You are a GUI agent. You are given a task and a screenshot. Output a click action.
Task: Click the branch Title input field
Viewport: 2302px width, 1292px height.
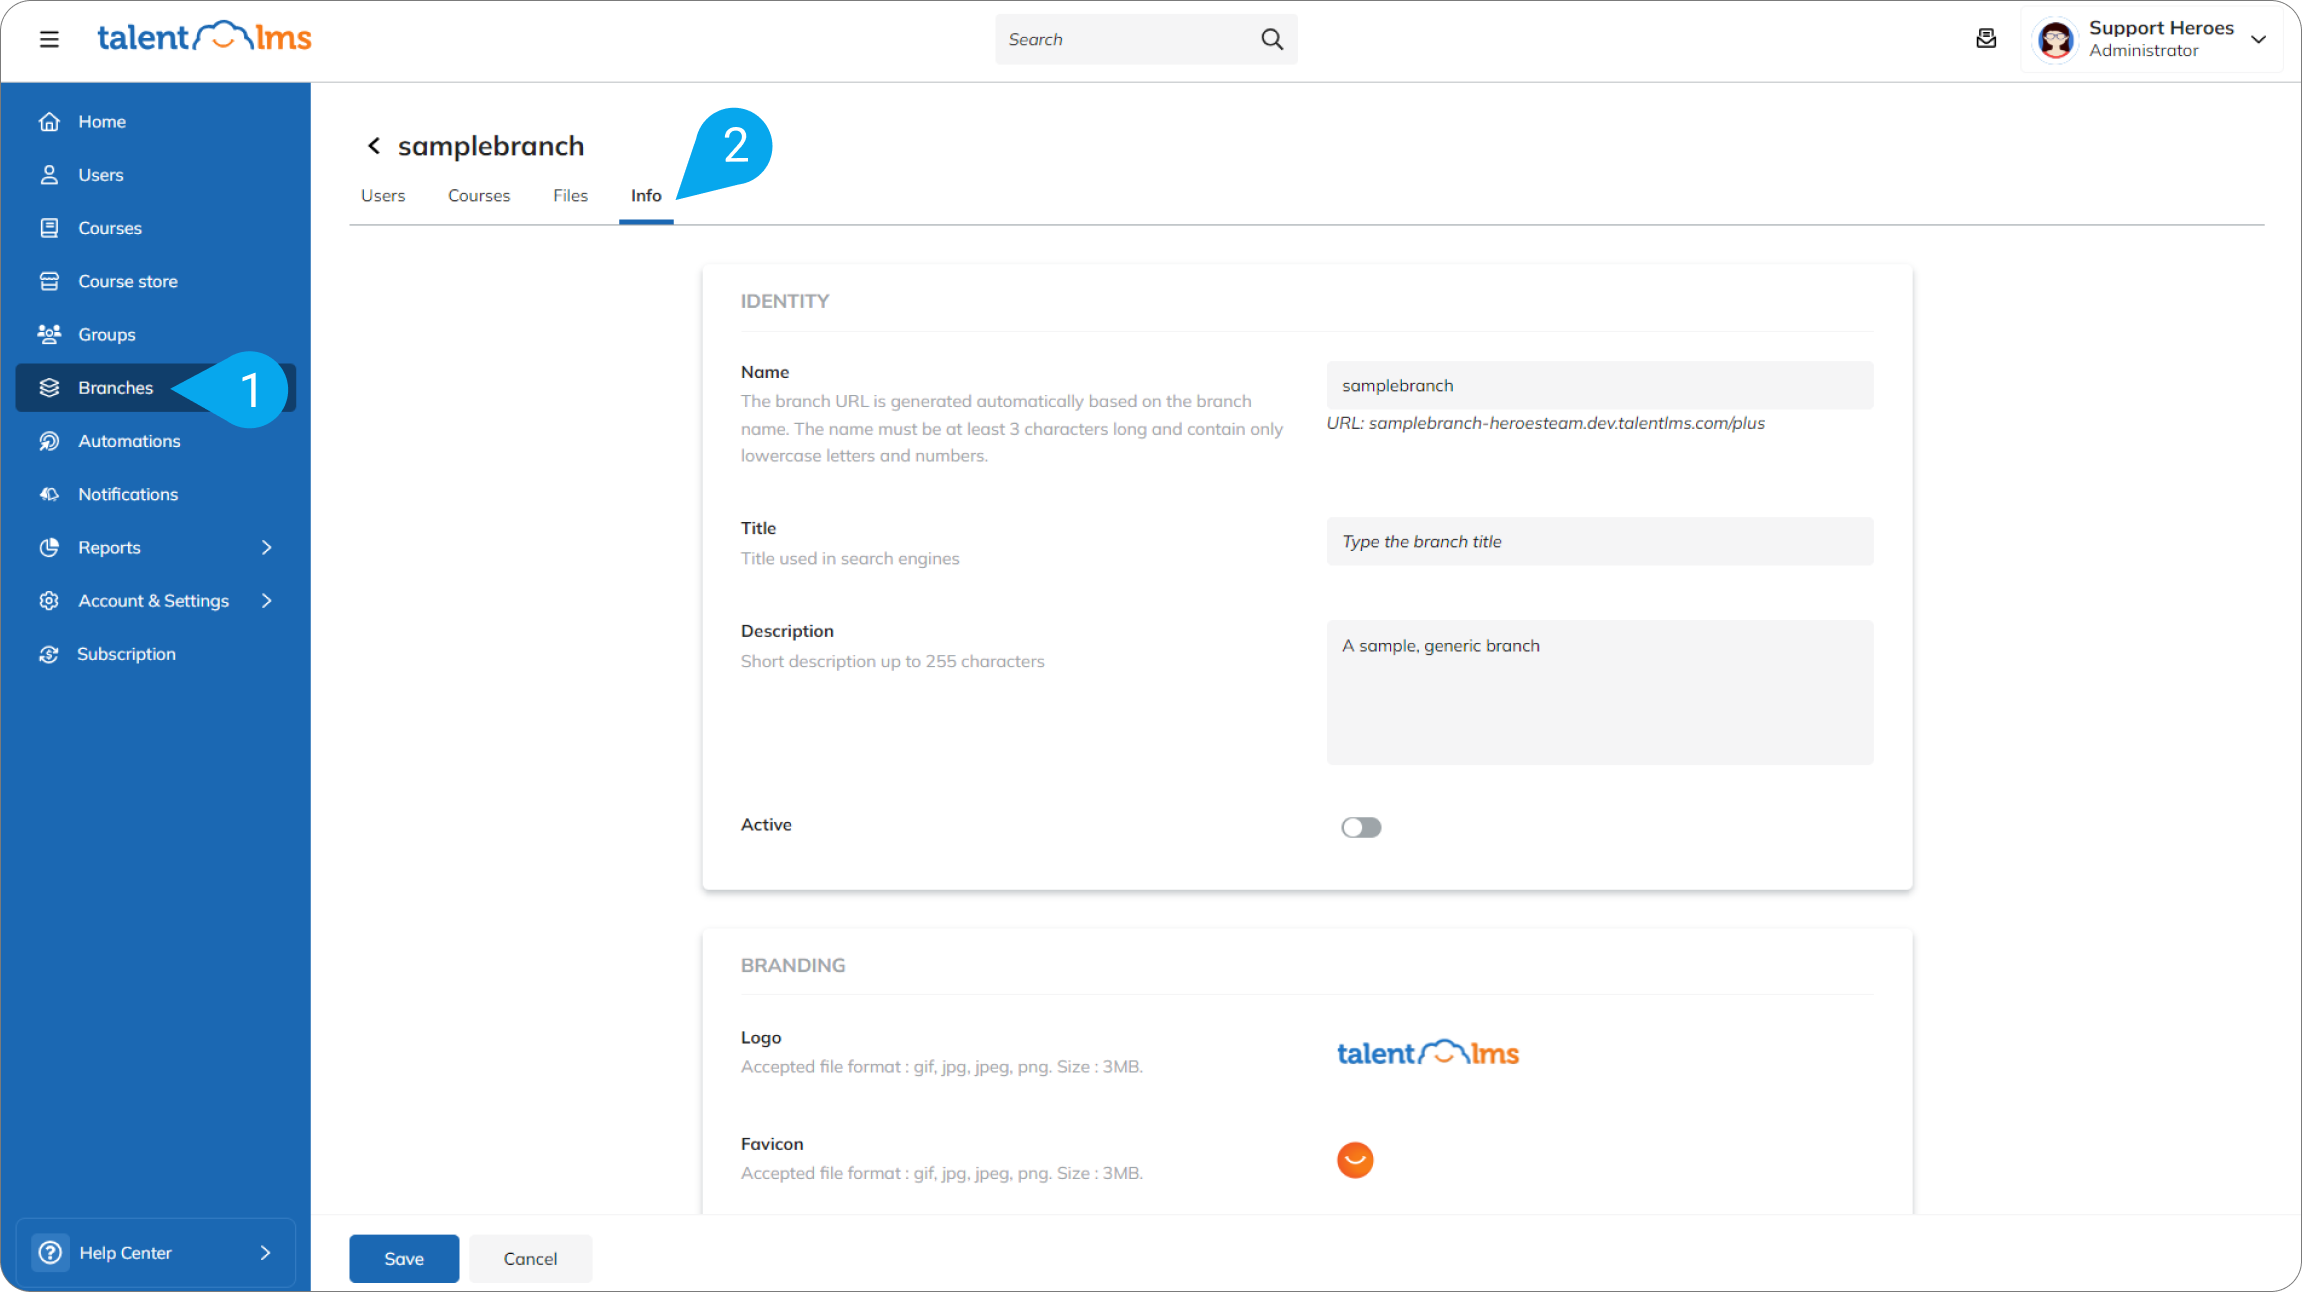pos(1600,541)
